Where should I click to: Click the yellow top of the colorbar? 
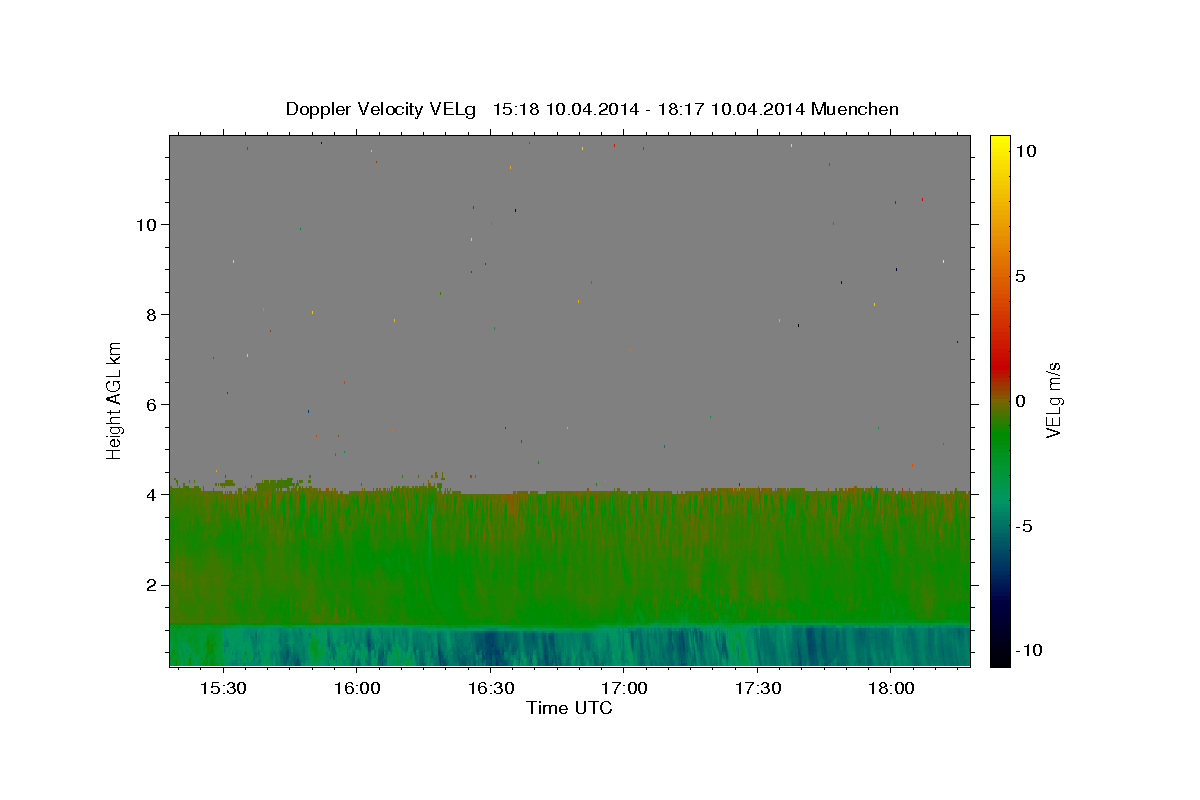click(999, 145)
